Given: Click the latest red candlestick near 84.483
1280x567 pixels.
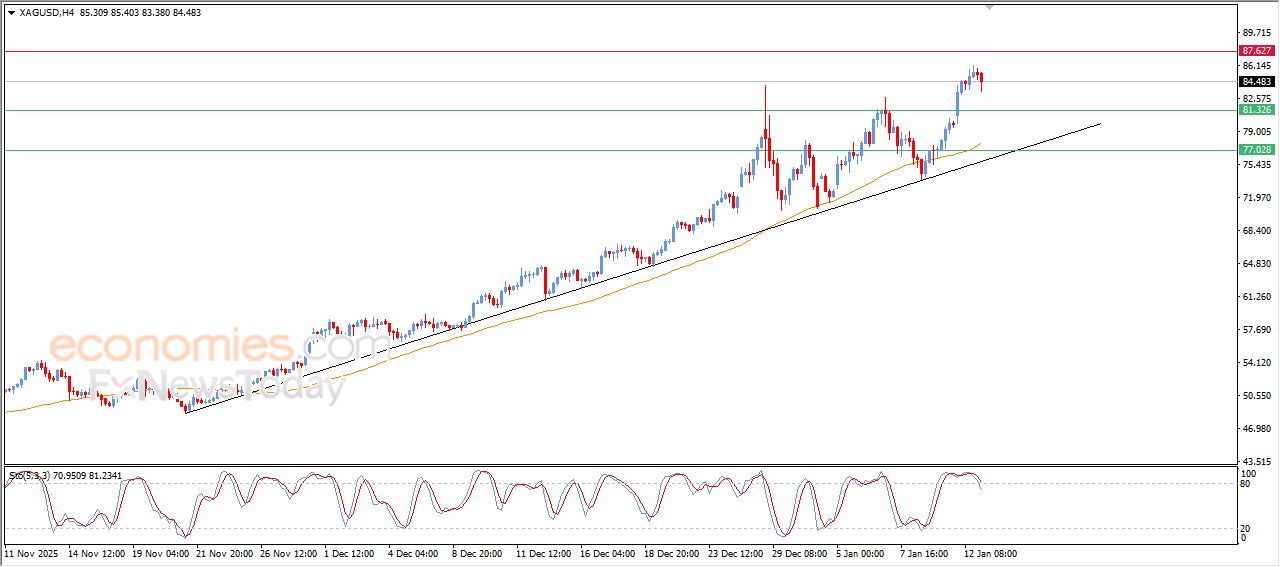Looking at the screenshot, I should pos(981,79).
